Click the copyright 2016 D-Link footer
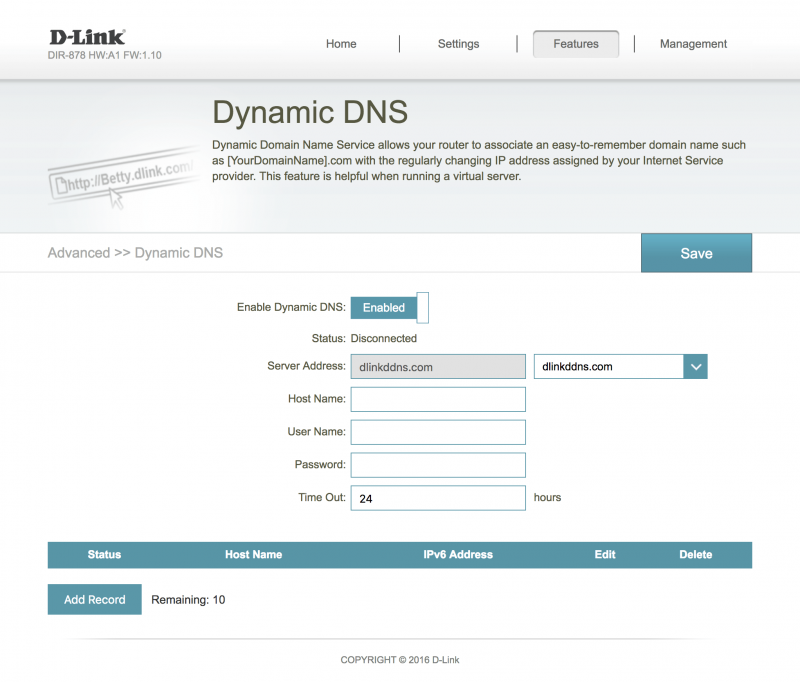The height and width of the screenshot is (682, 800). coord(400,660)
